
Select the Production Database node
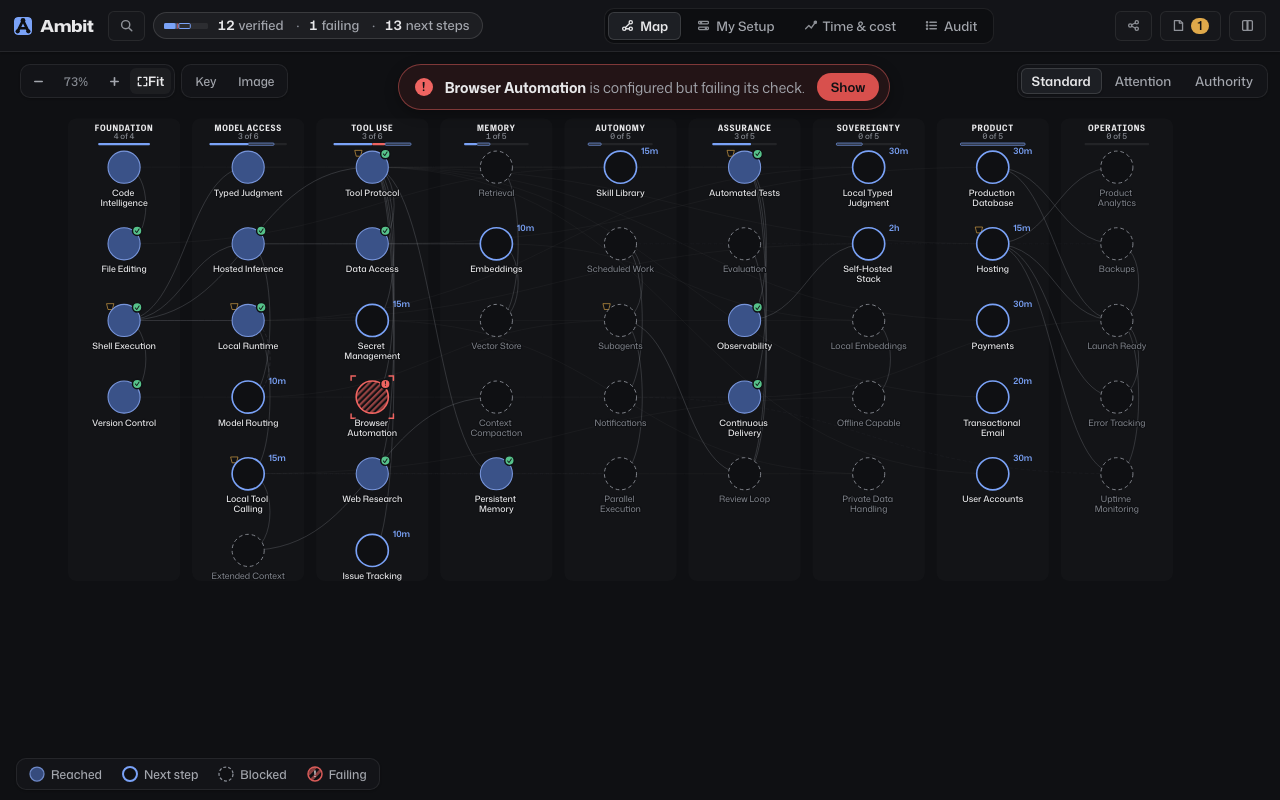(992, 167)
